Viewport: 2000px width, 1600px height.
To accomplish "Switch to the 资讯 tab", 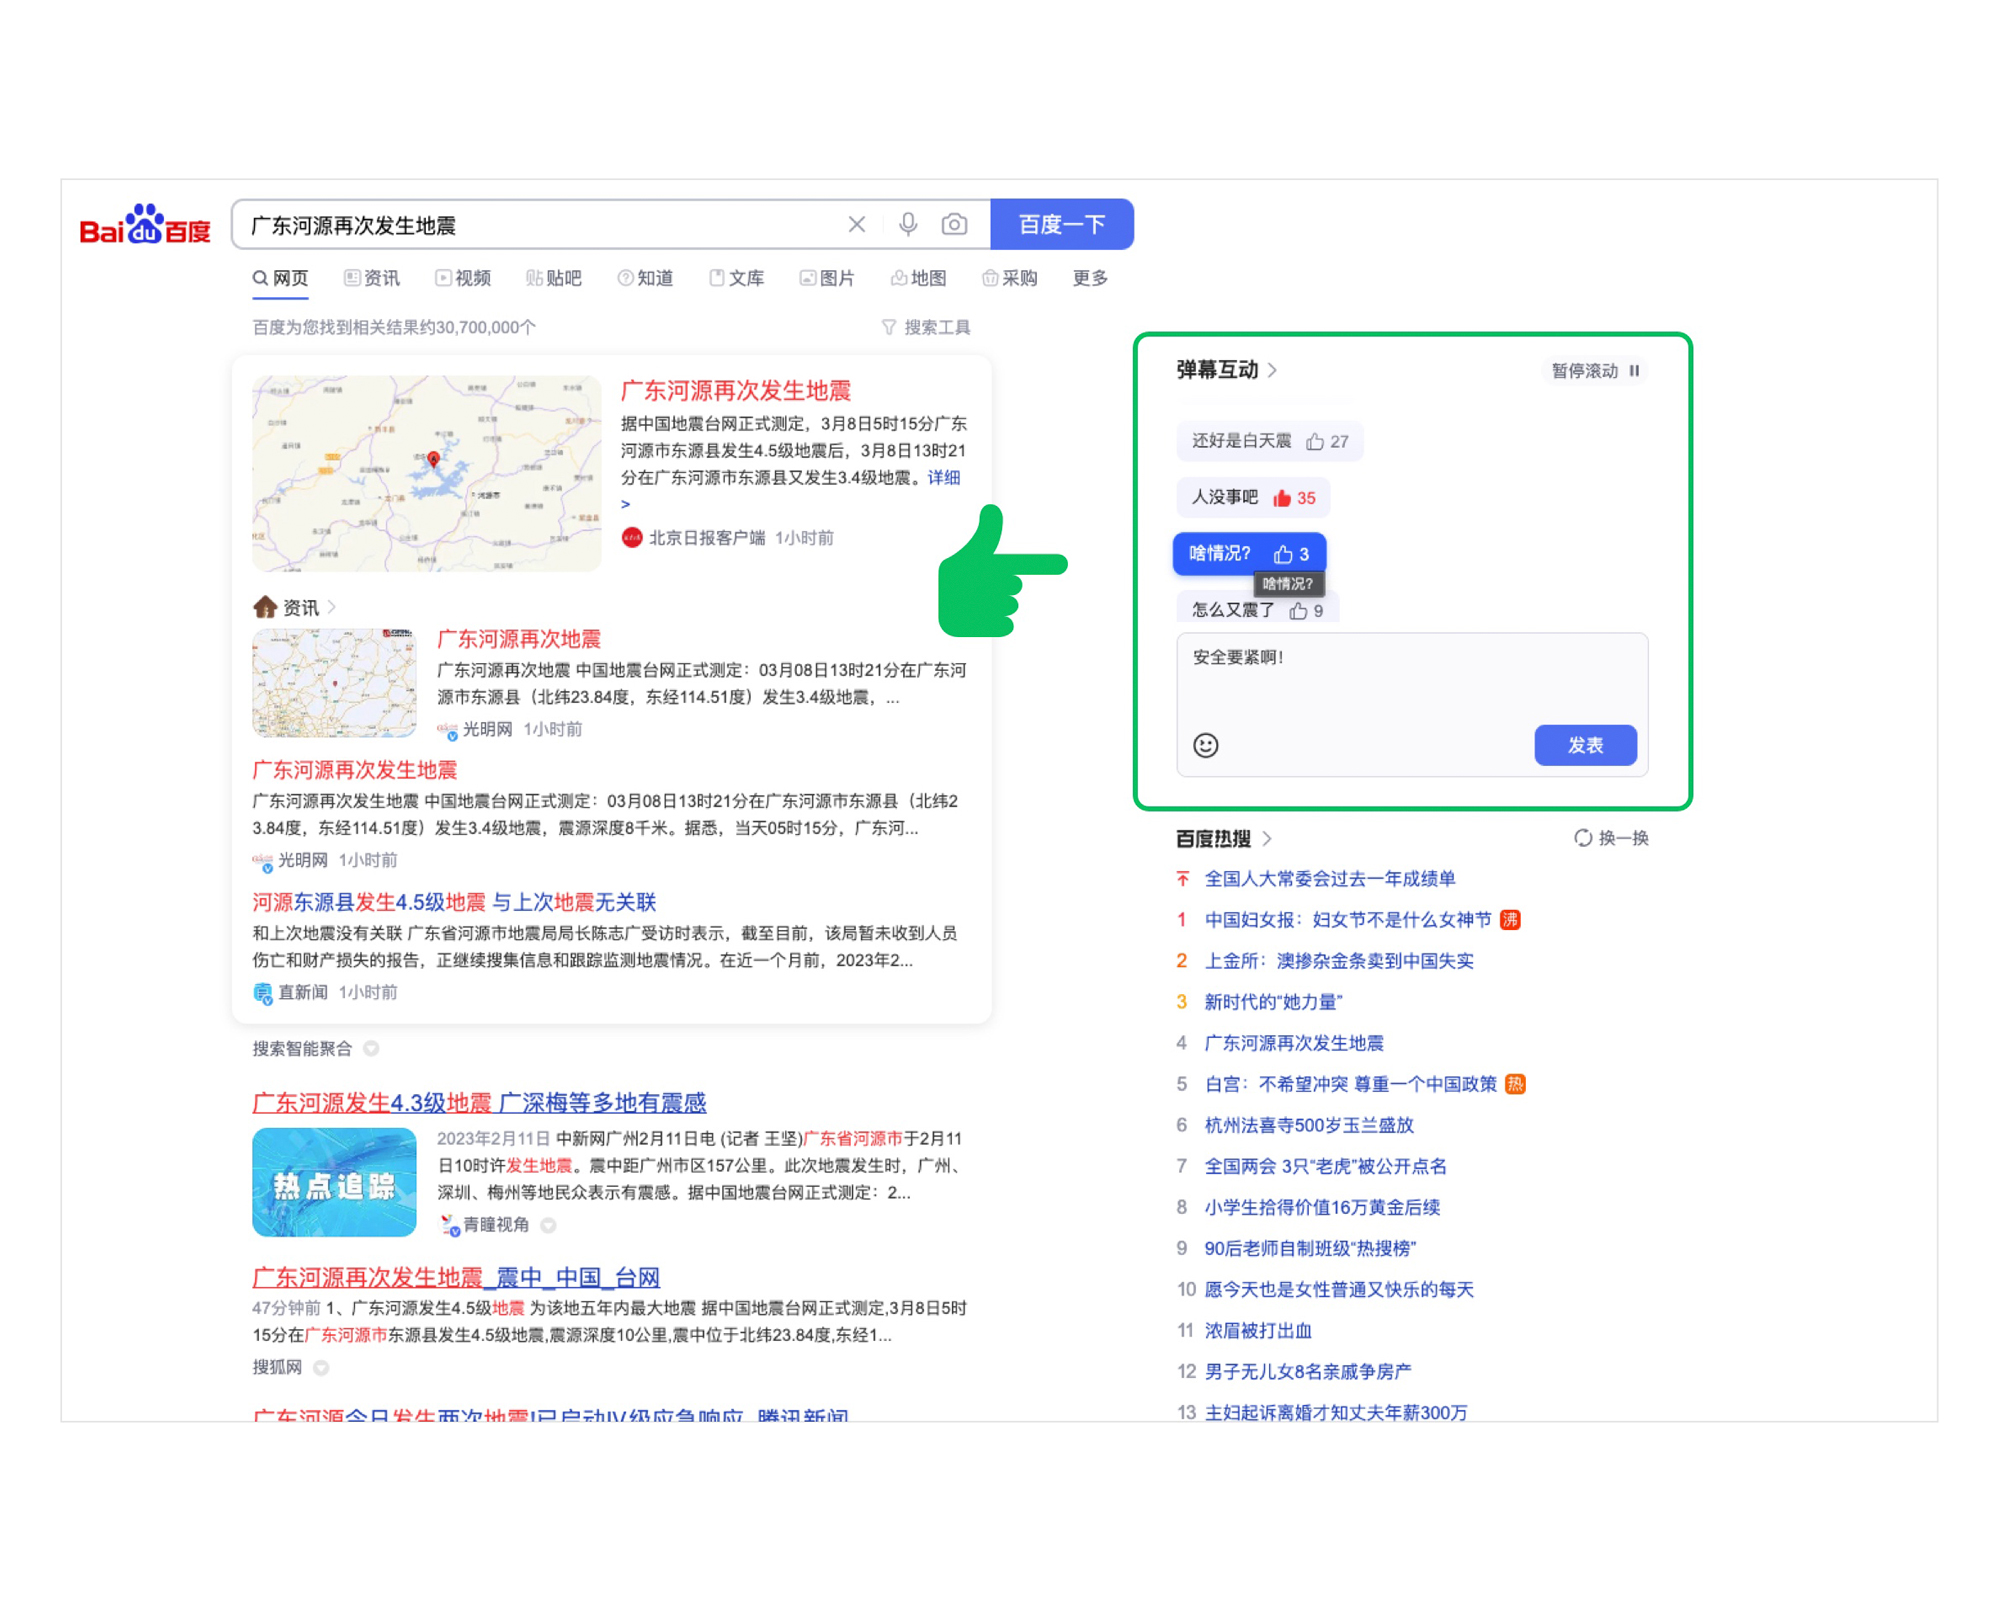I will point(372,278).
